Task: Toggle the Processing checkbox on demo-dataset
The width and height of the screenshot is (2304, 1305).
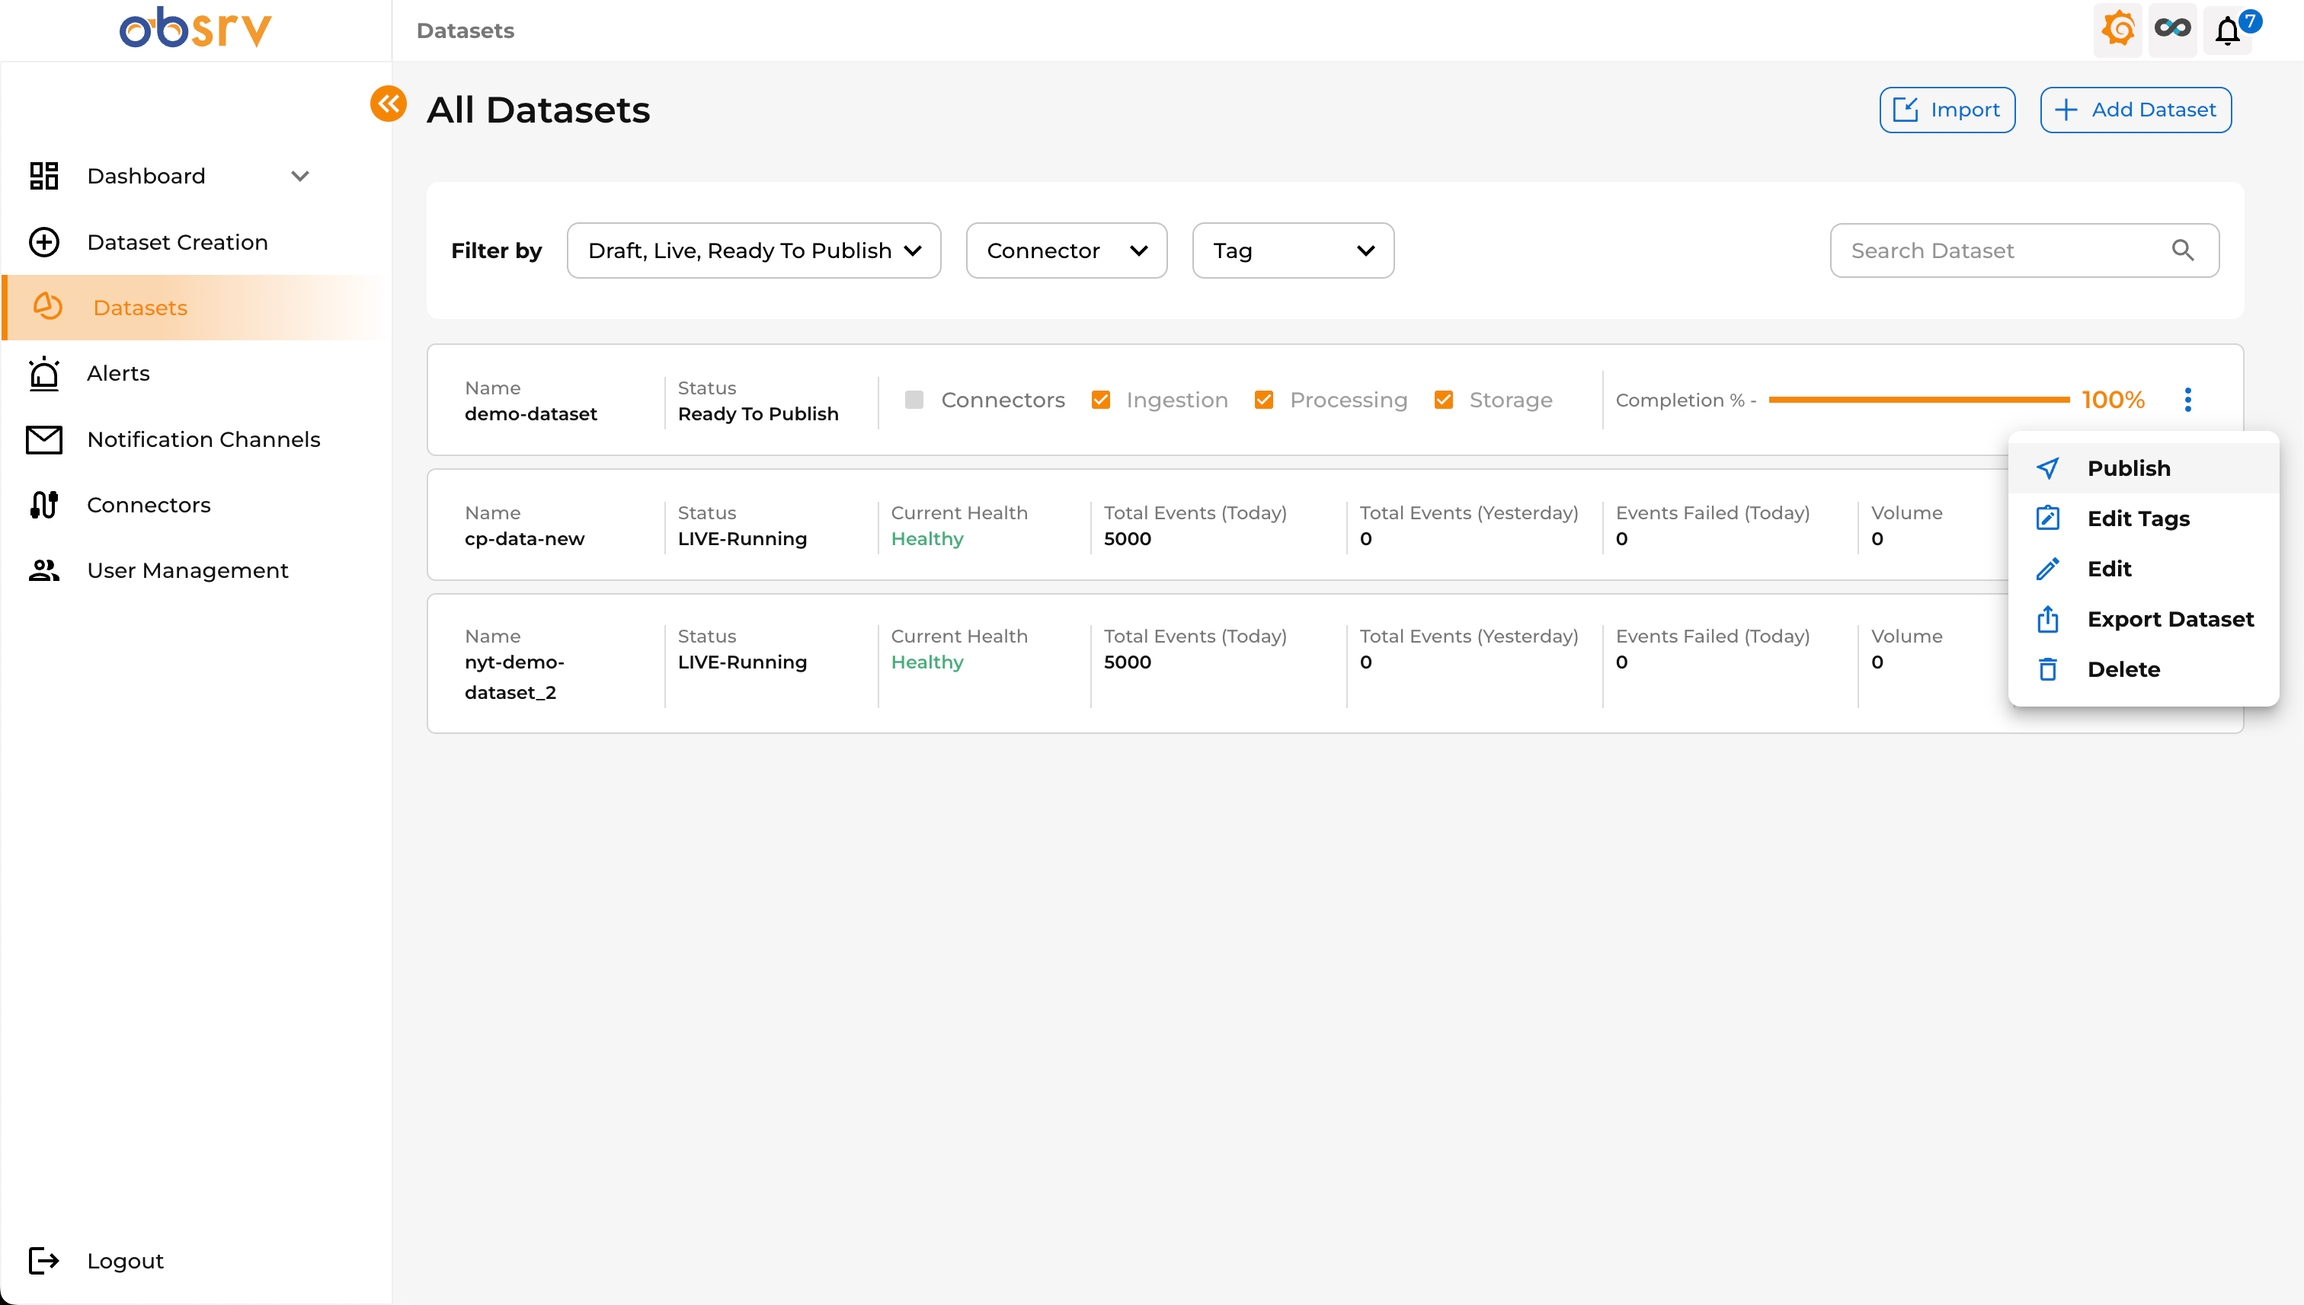Action: click(1264, 400)
